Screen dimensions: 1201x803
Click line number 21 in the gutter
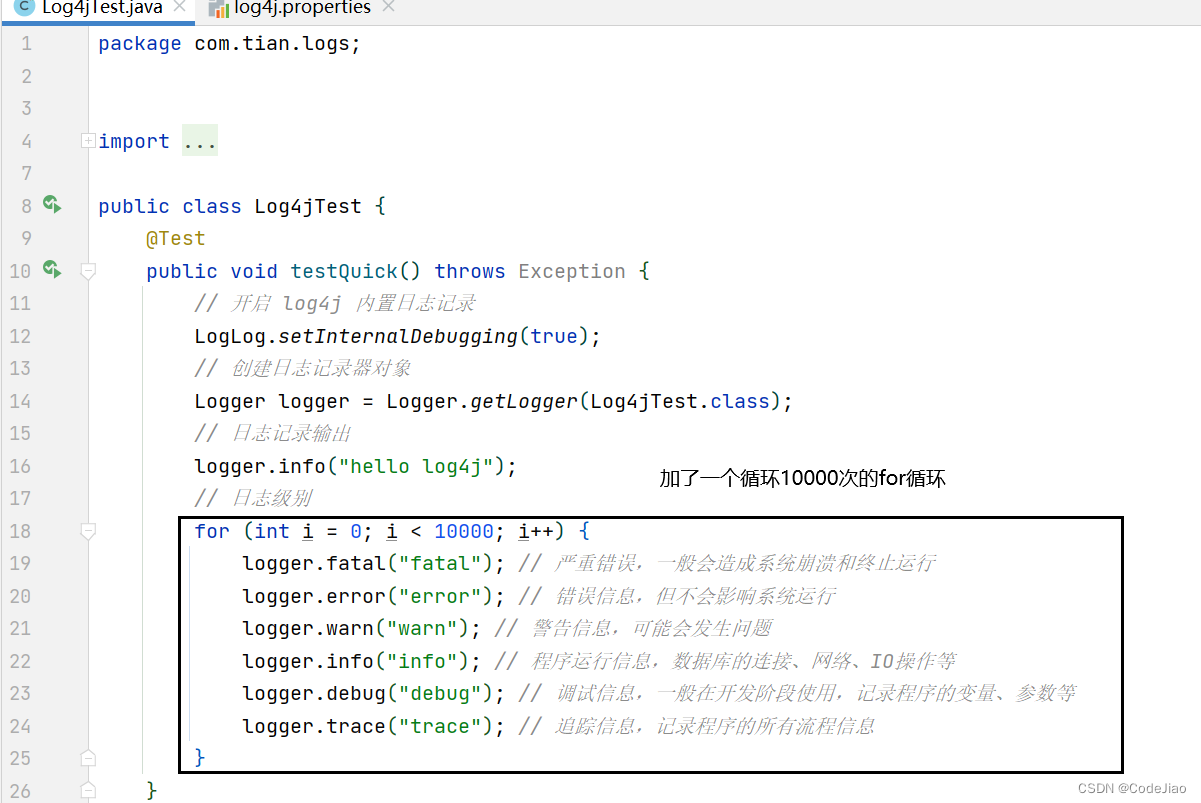[20, 628]
